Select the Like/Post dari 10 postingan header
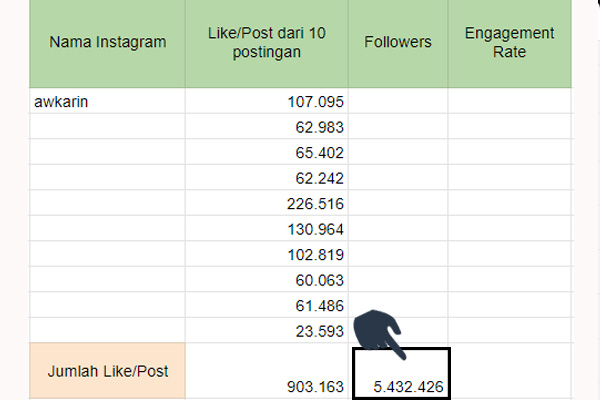 (x=267, y=43)
